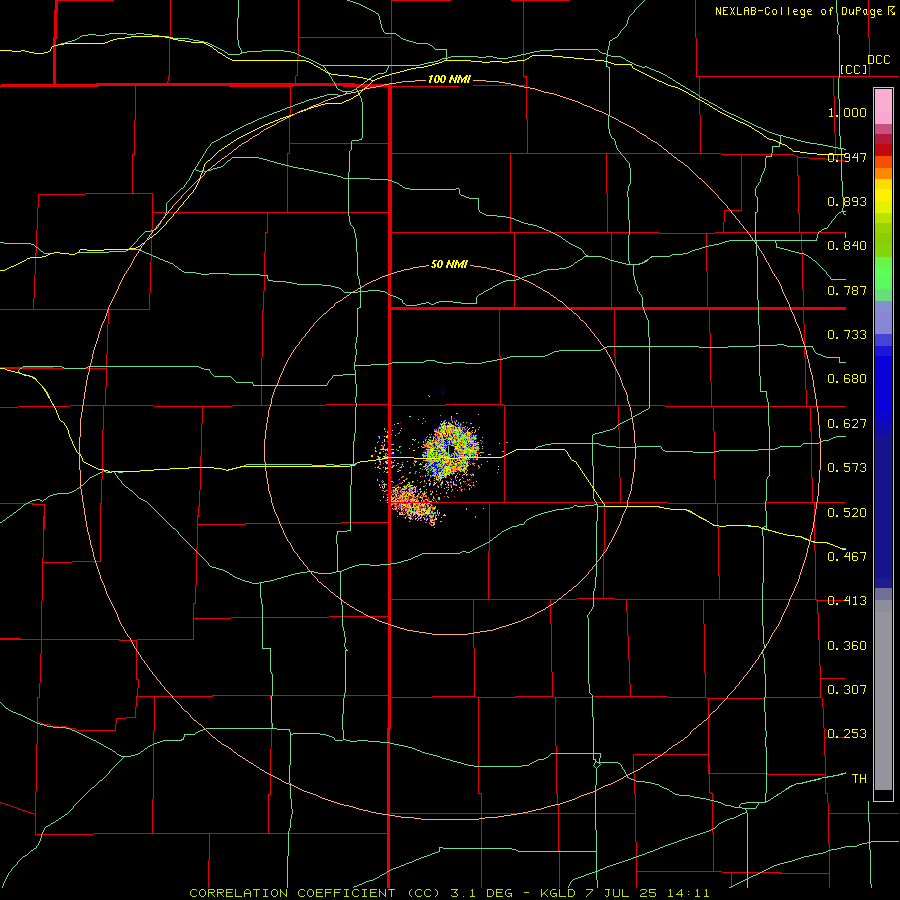Click the Correlation Coefficient caption at the bottom
The height and width of the screenshot is (900, 900).
click(x=449, y=893)
